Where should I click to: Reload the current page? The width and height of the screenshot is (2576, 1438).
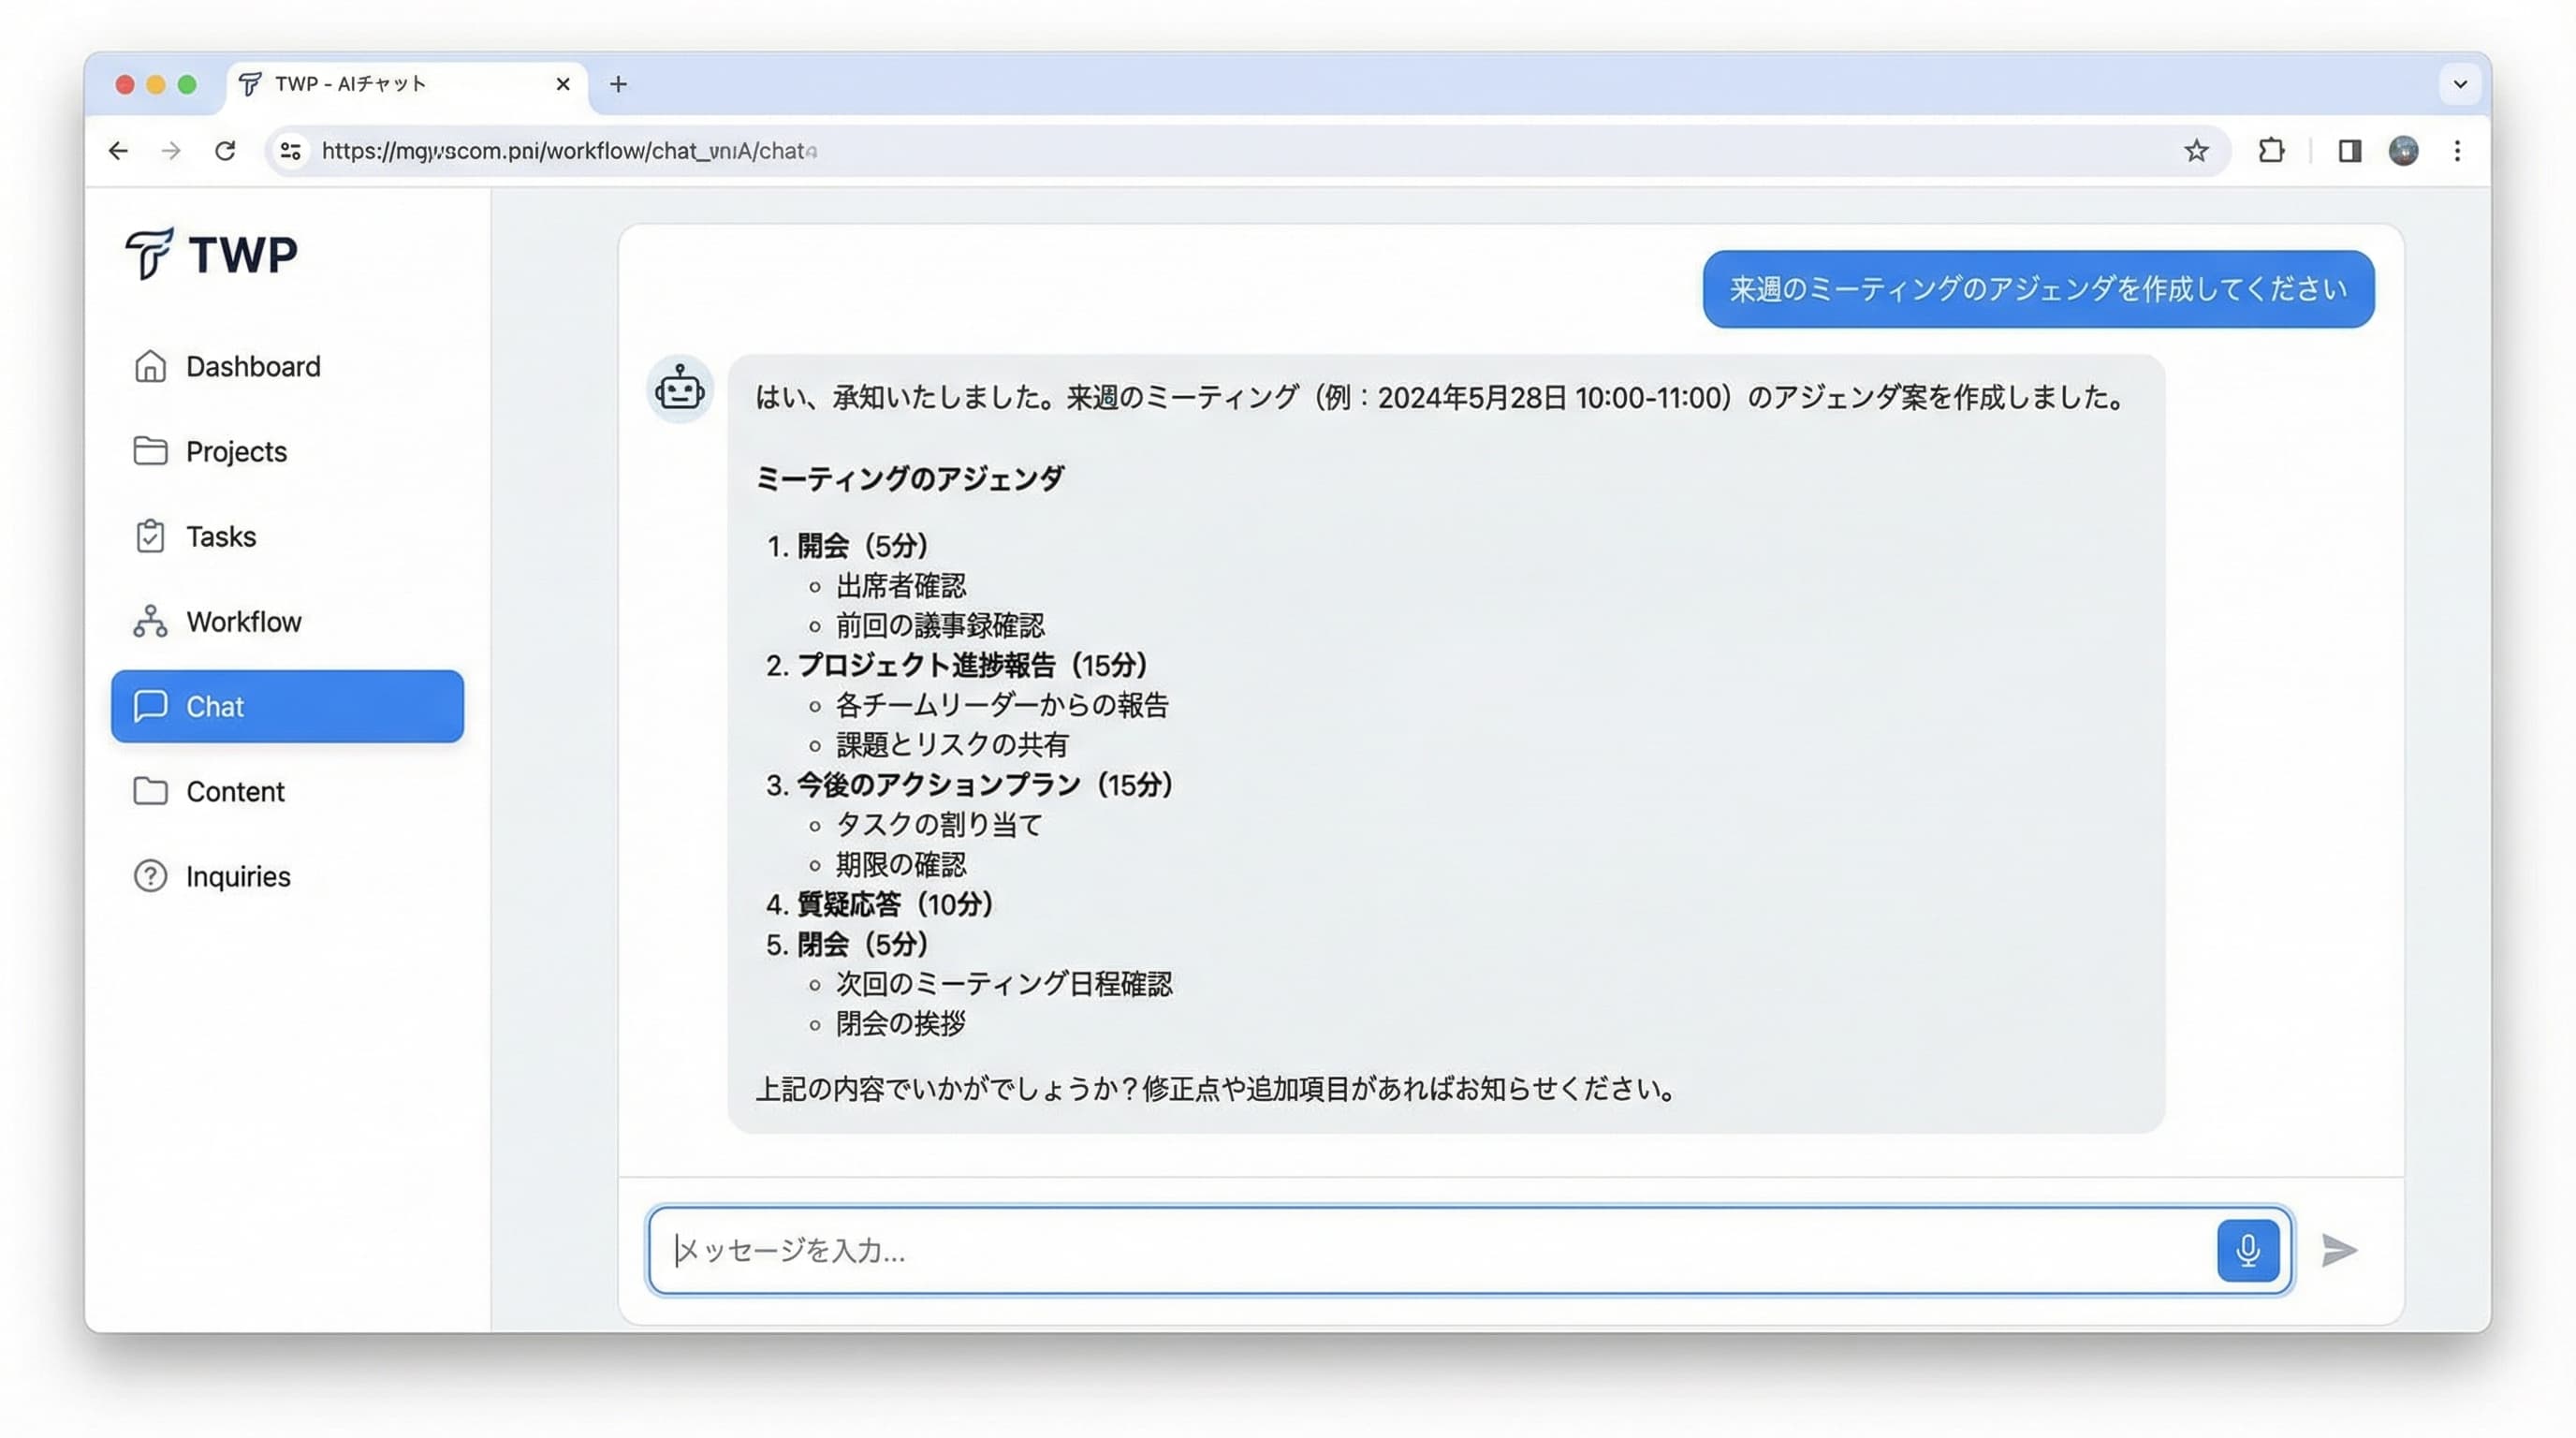click(x=225, y=151)
